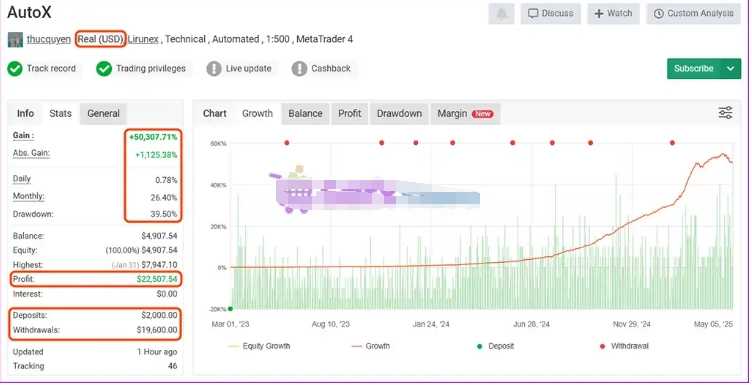Click the Cashback warning icon

click(x=299, y=69)
